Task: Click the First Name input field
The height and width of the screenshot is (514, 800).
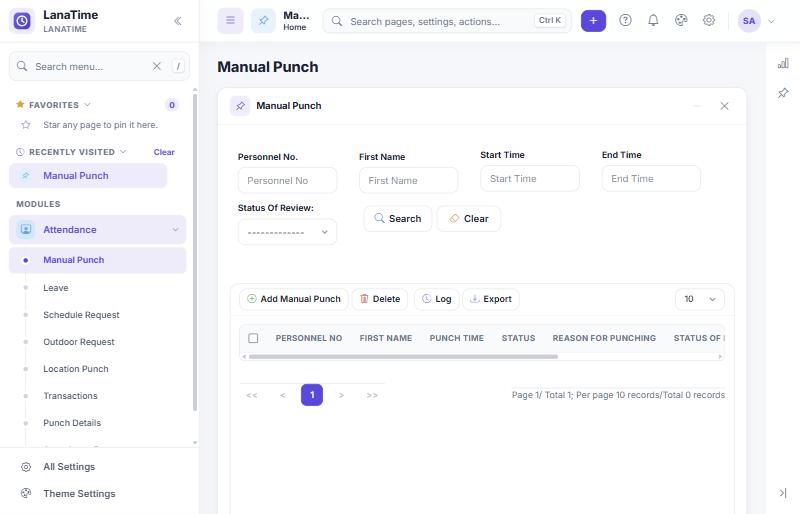Action: click(x=408, y=181)
